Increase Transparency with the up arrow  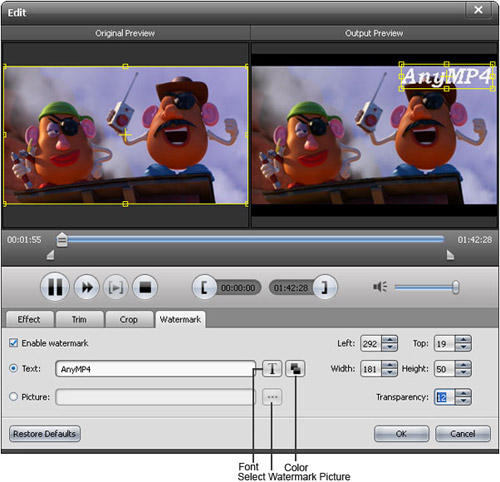point(463,393)
